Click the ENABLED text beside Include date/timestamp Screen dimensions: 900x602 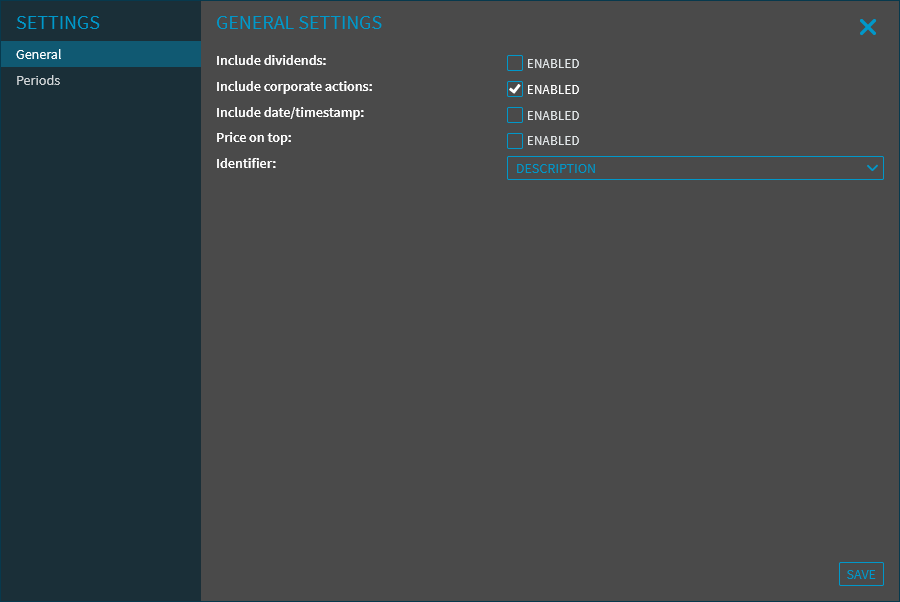coord(553,116)
